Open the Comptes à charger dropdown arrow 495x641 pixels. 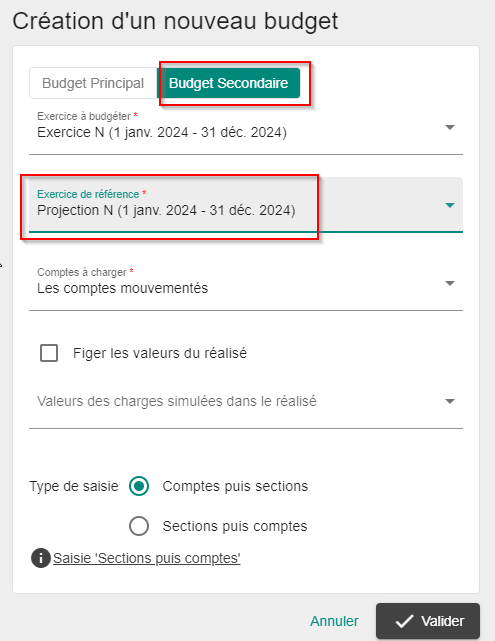[450, 283]
